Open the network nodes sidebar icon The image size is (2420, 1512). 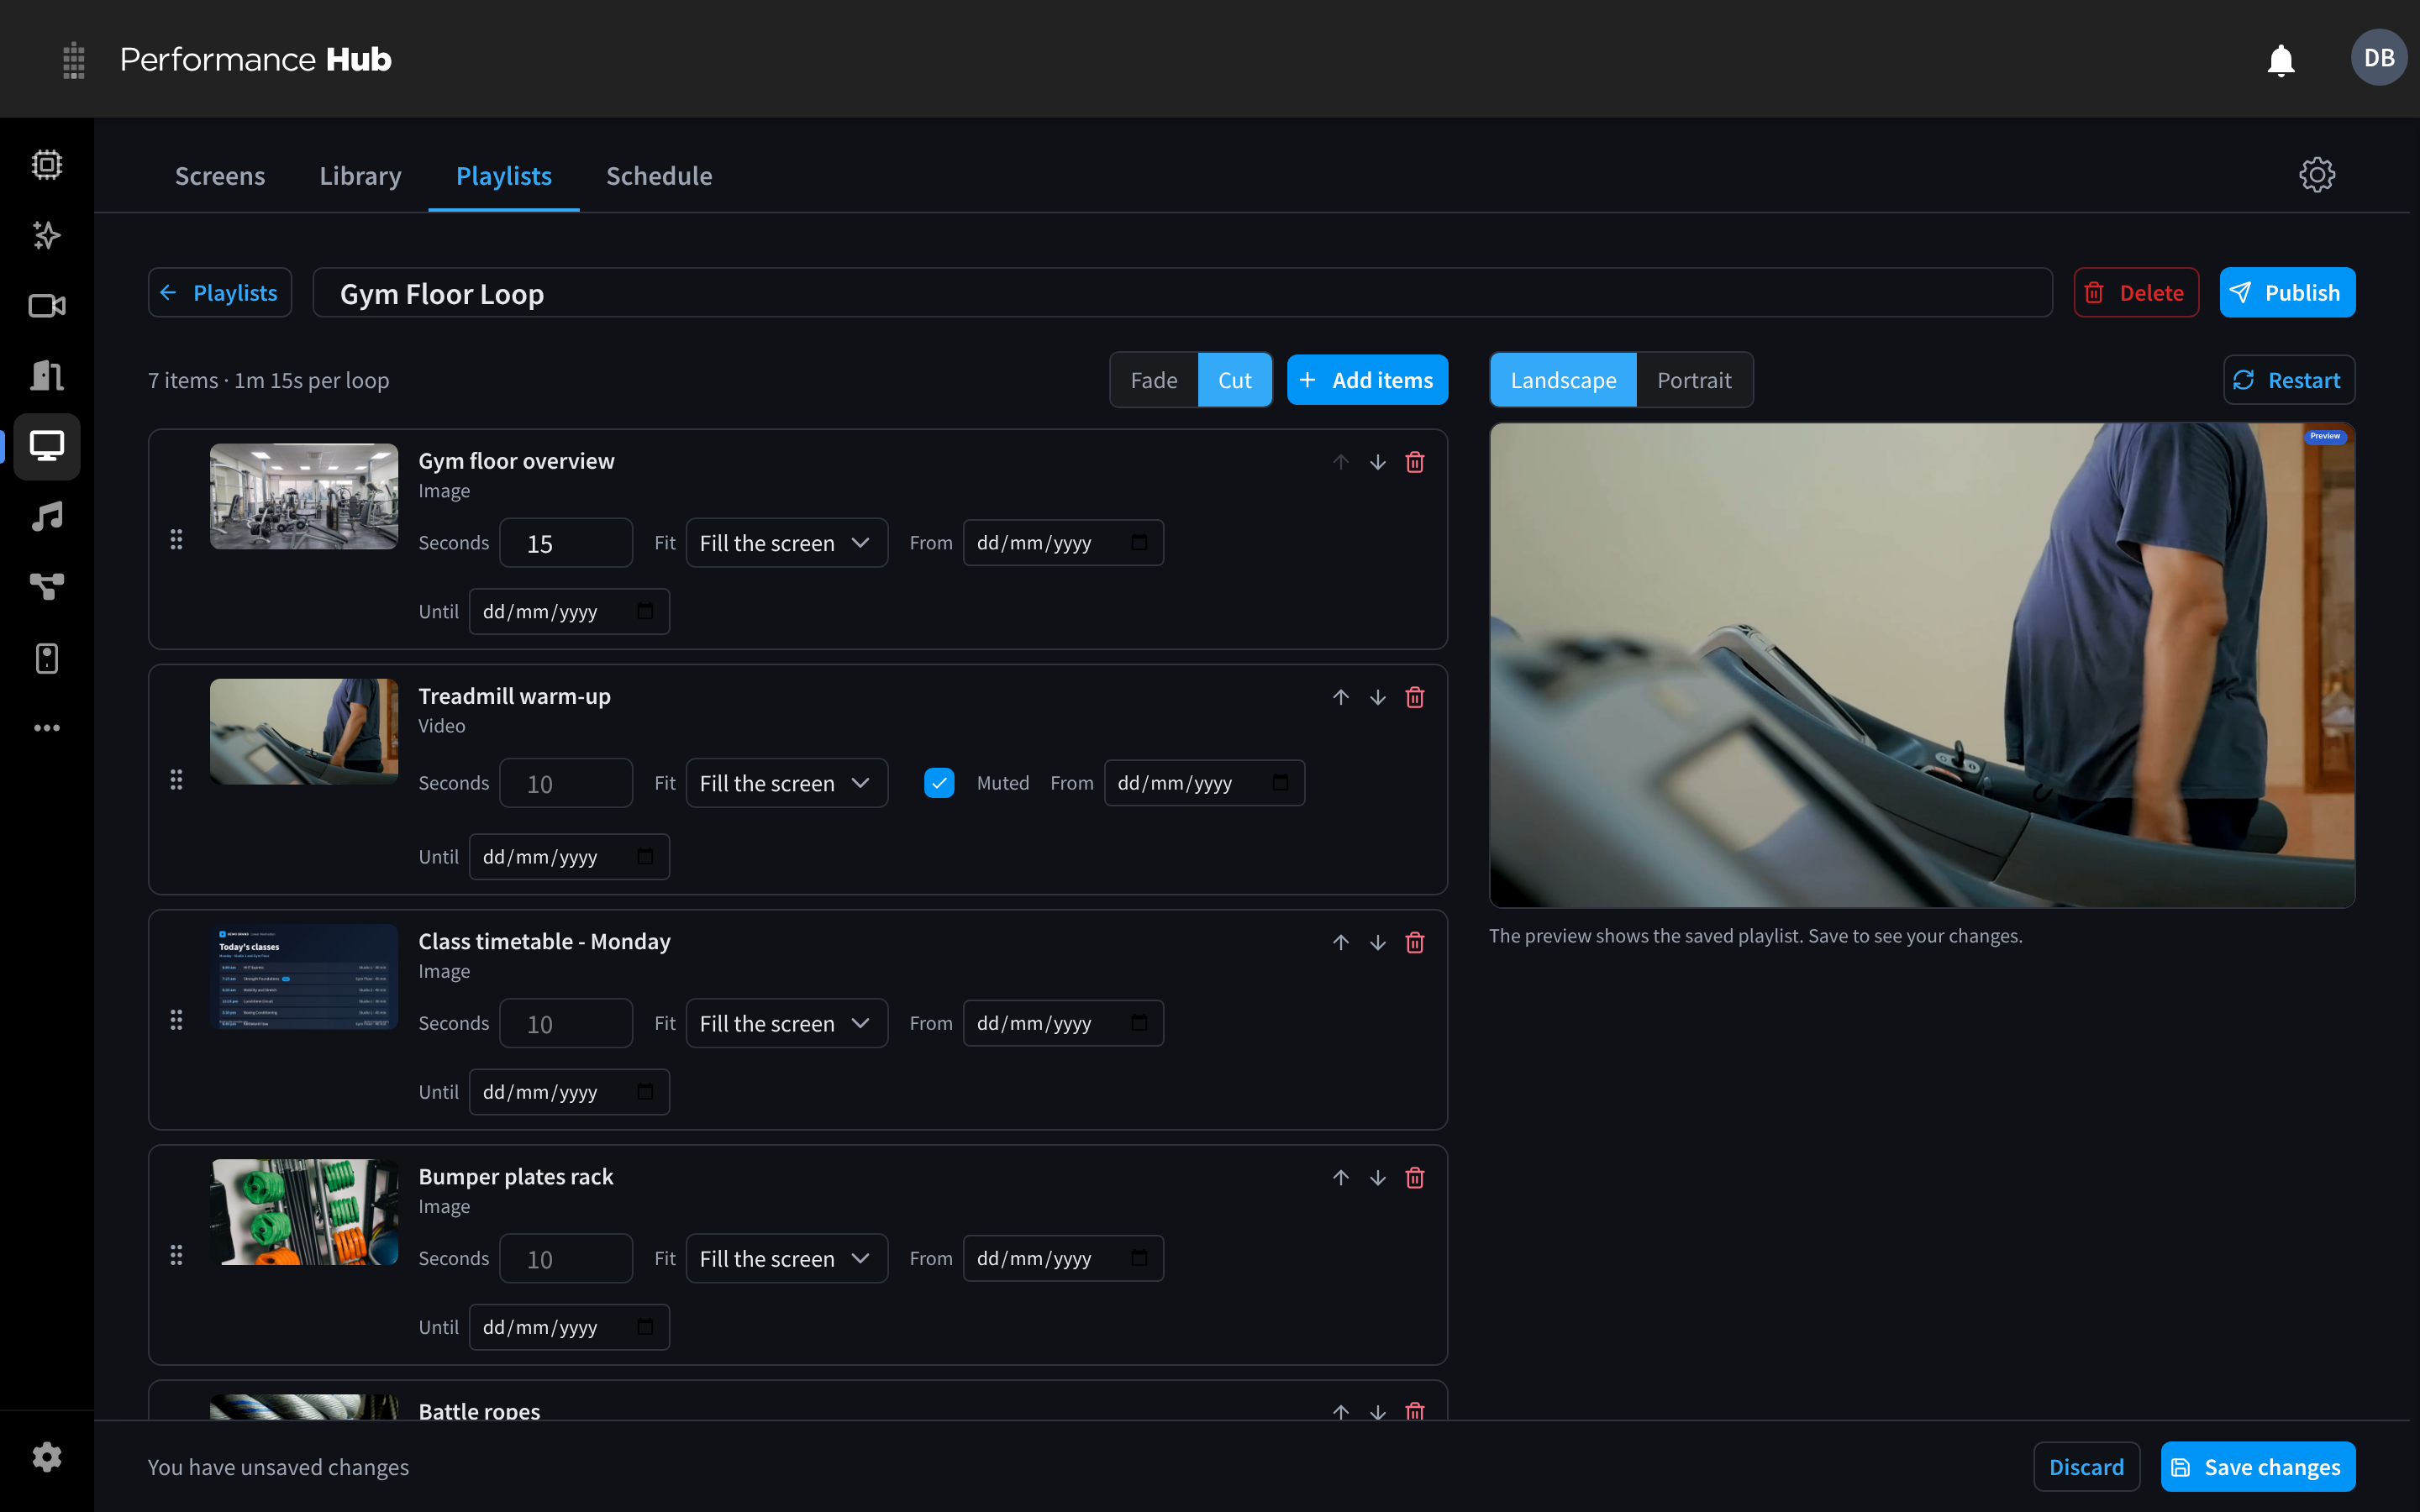(x=47, y=587)
